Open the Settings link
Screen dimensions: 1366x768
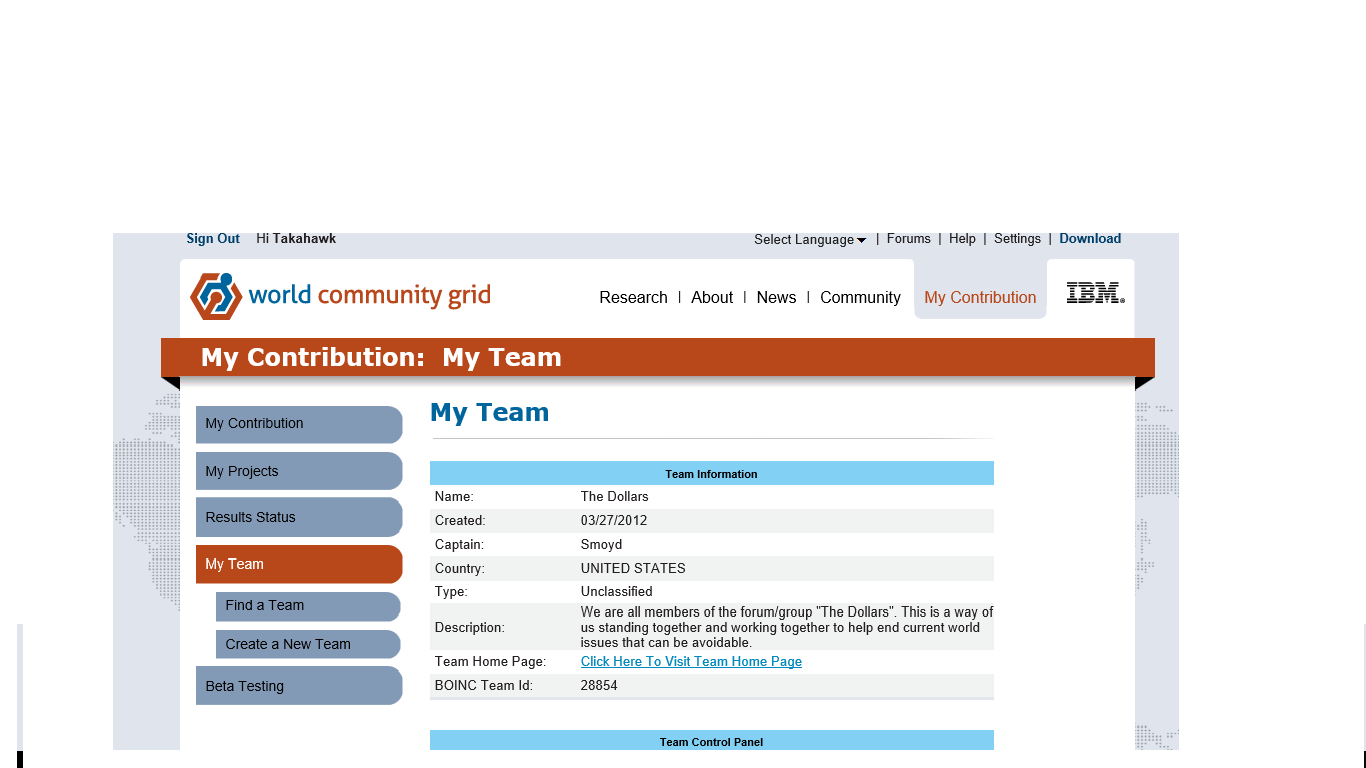(x=1017, y=239)
